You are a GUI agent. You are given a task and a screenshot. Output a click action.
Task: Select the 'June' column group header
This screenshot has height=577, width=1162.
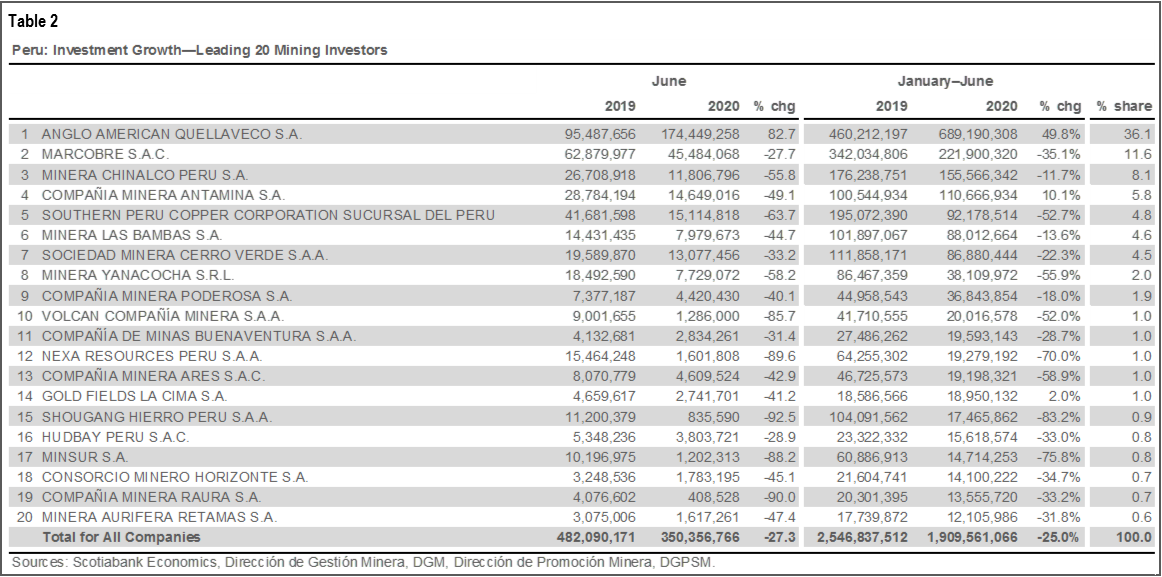click(x=668, y=81)
